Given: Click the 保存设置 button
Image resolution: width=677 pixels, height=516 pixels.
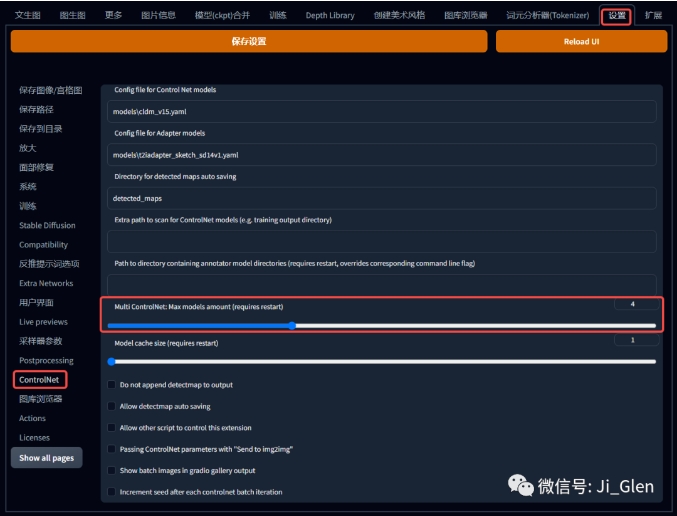Looking at the screenshot, I should click(248, 41).
